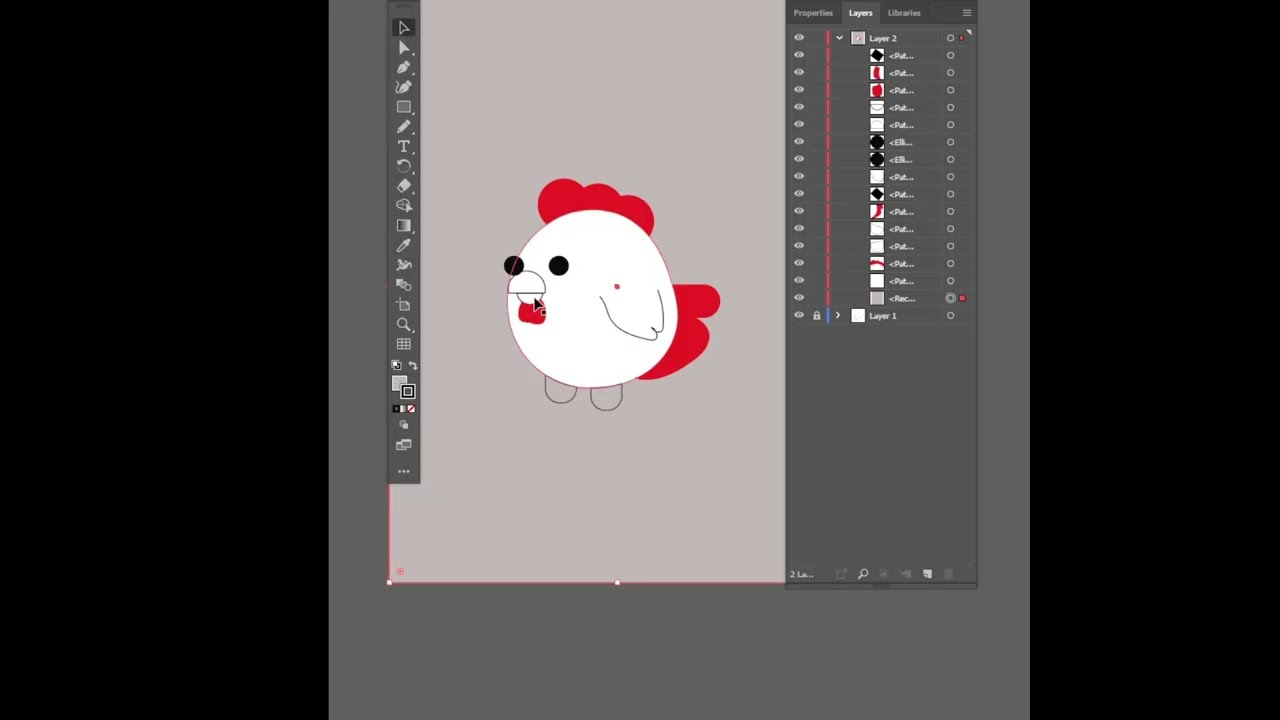Open Edit Toolbar three-dots button

pos(404,471)
